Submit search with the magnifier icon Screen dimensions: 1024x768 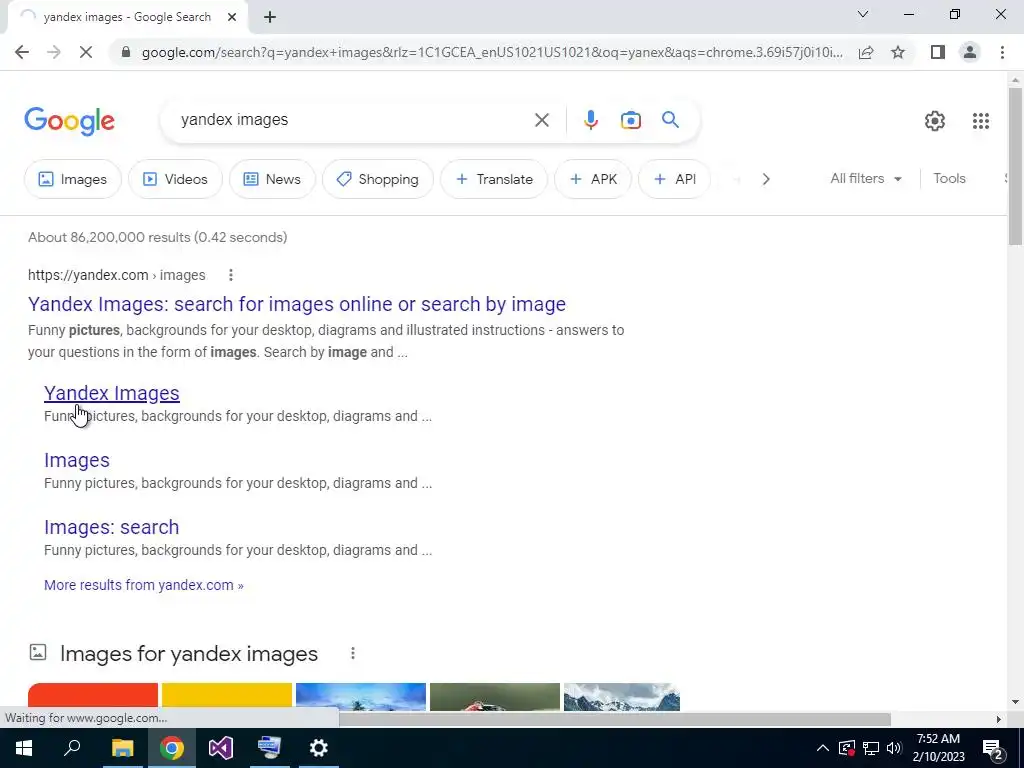[670, 120]
